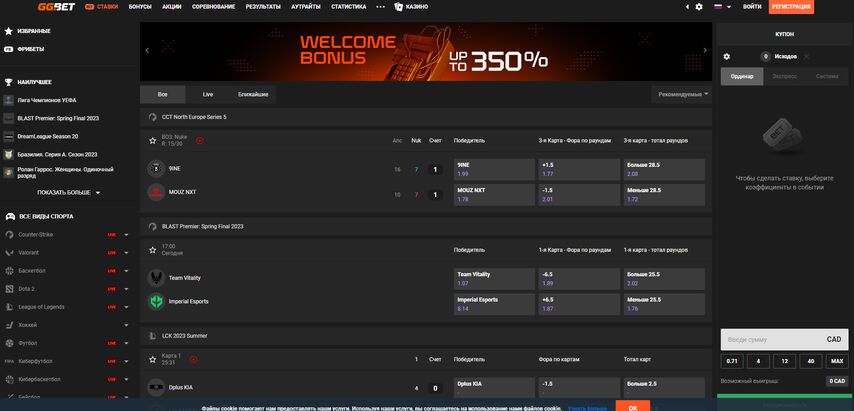This screenshot has height=411, width=854.
Task: Click the Баскетбол sport icon
Action: (9, 271)
